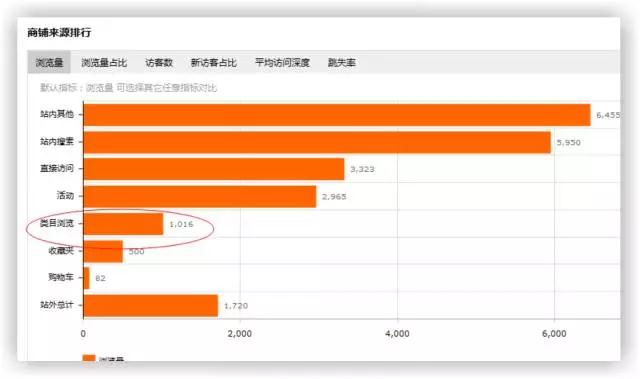Switch to the 浏览量占比 tab
Screen dimensions: 640x379
(x=104, y=62)
